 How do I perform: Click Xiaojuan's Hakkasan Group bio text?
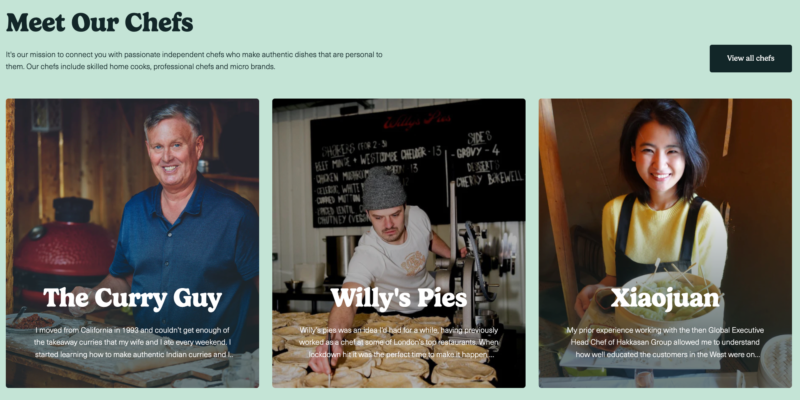(x=665, y=342)
